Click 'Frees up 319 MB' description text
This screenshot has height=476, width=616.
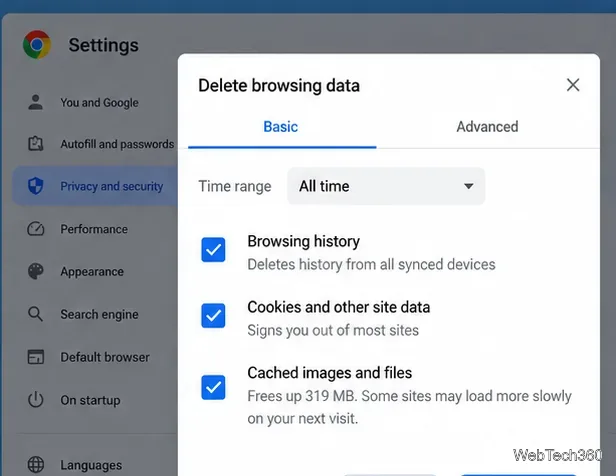tap(409, 407)
